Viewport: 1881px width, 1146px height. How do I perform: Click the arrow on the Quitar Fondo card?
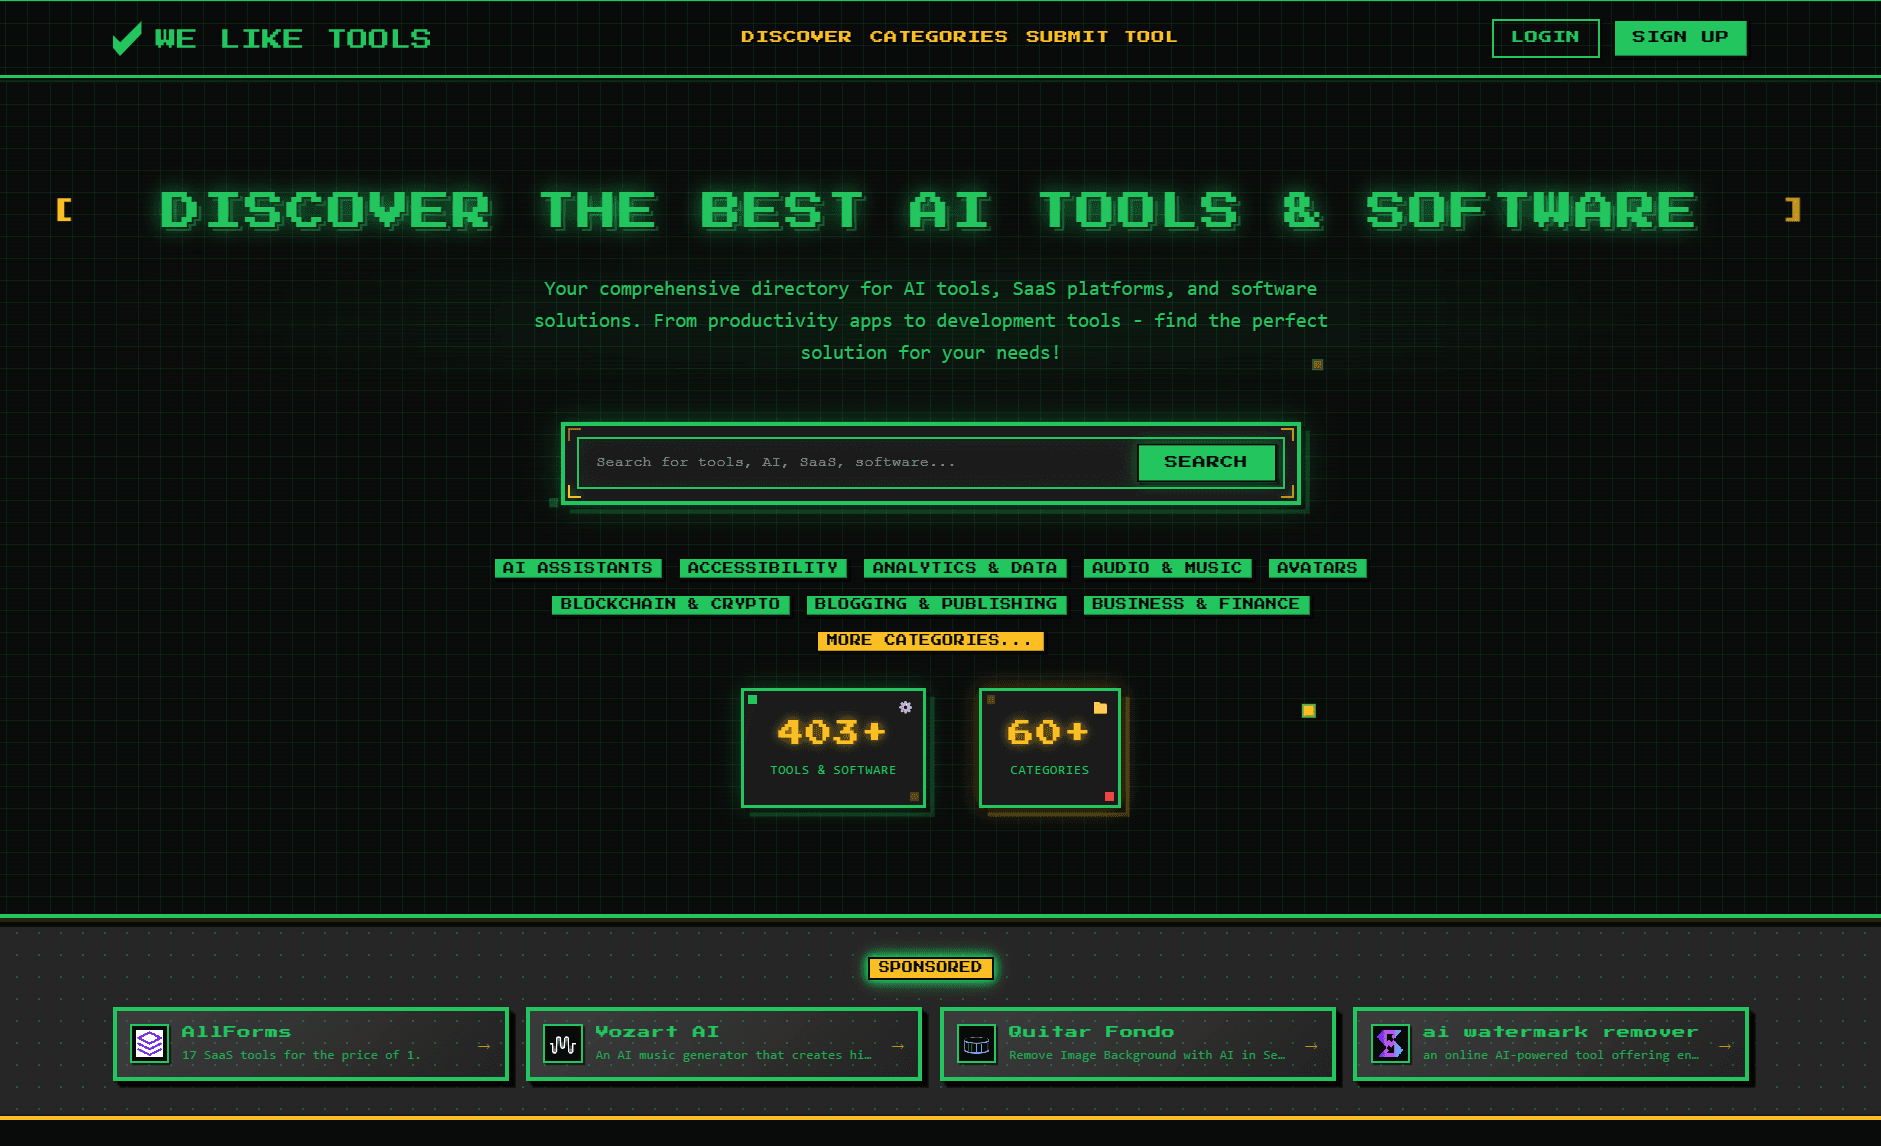(x=1311, y=1045)
